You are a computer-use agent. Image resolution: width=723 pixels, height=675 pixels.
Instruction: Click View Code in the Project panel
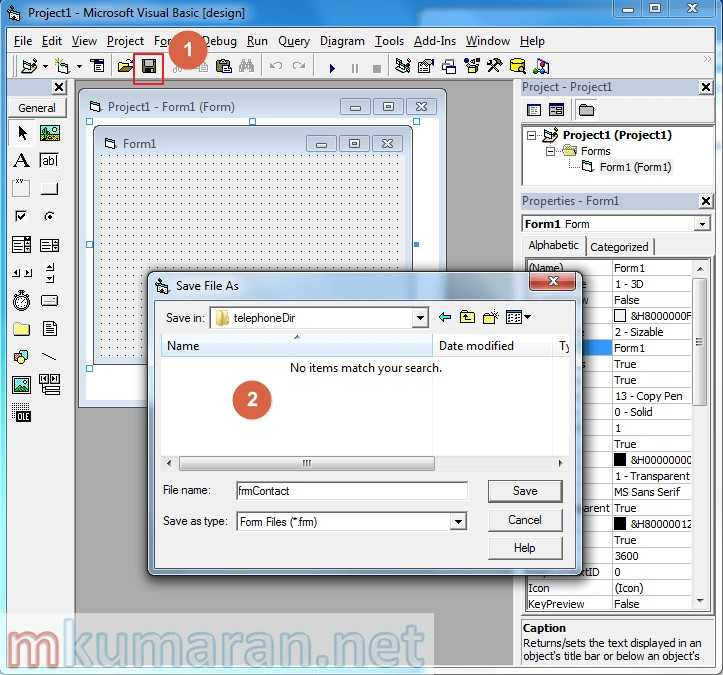[x=534, y=110]
